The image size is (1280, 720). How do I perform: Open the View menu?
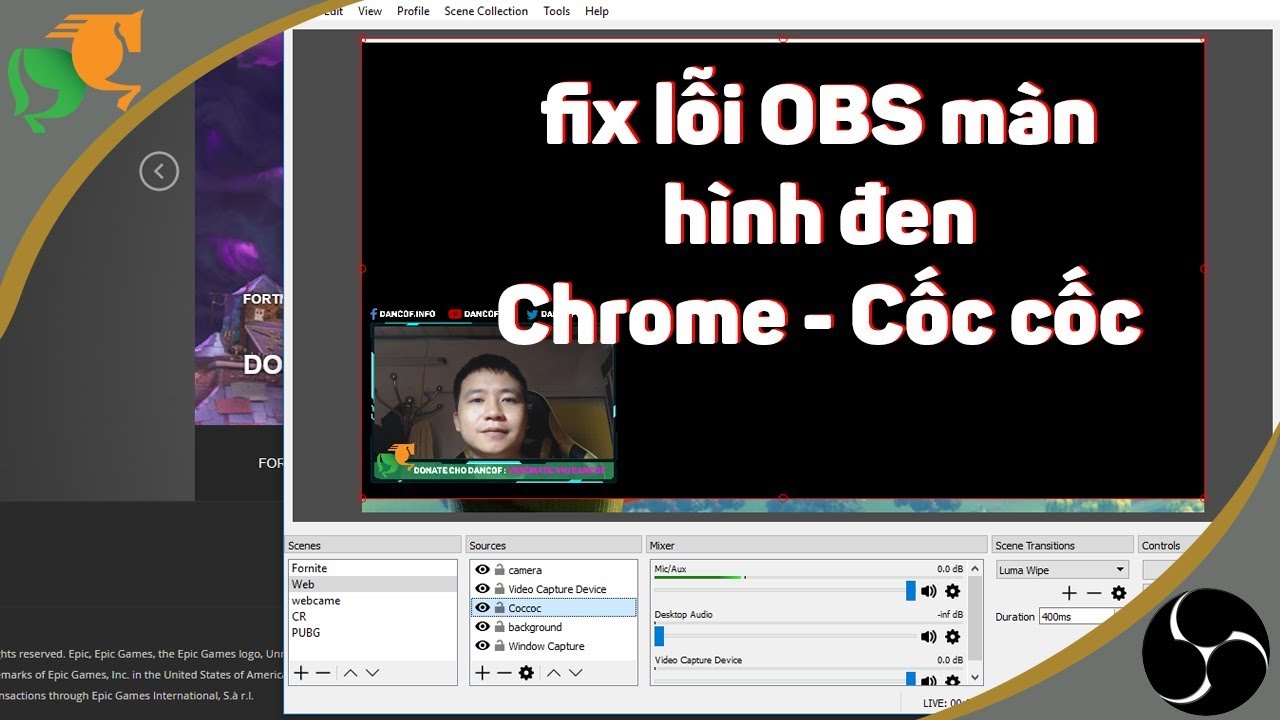coord(370,11)
